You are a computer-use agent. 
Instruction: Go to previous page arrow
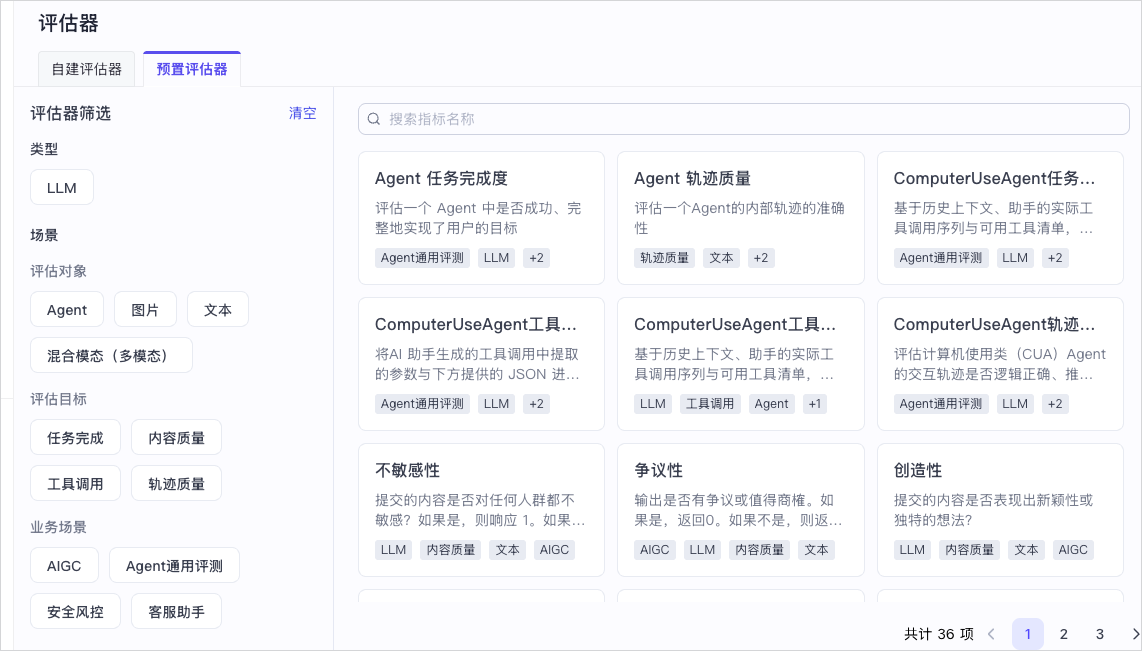coord(991,634)
